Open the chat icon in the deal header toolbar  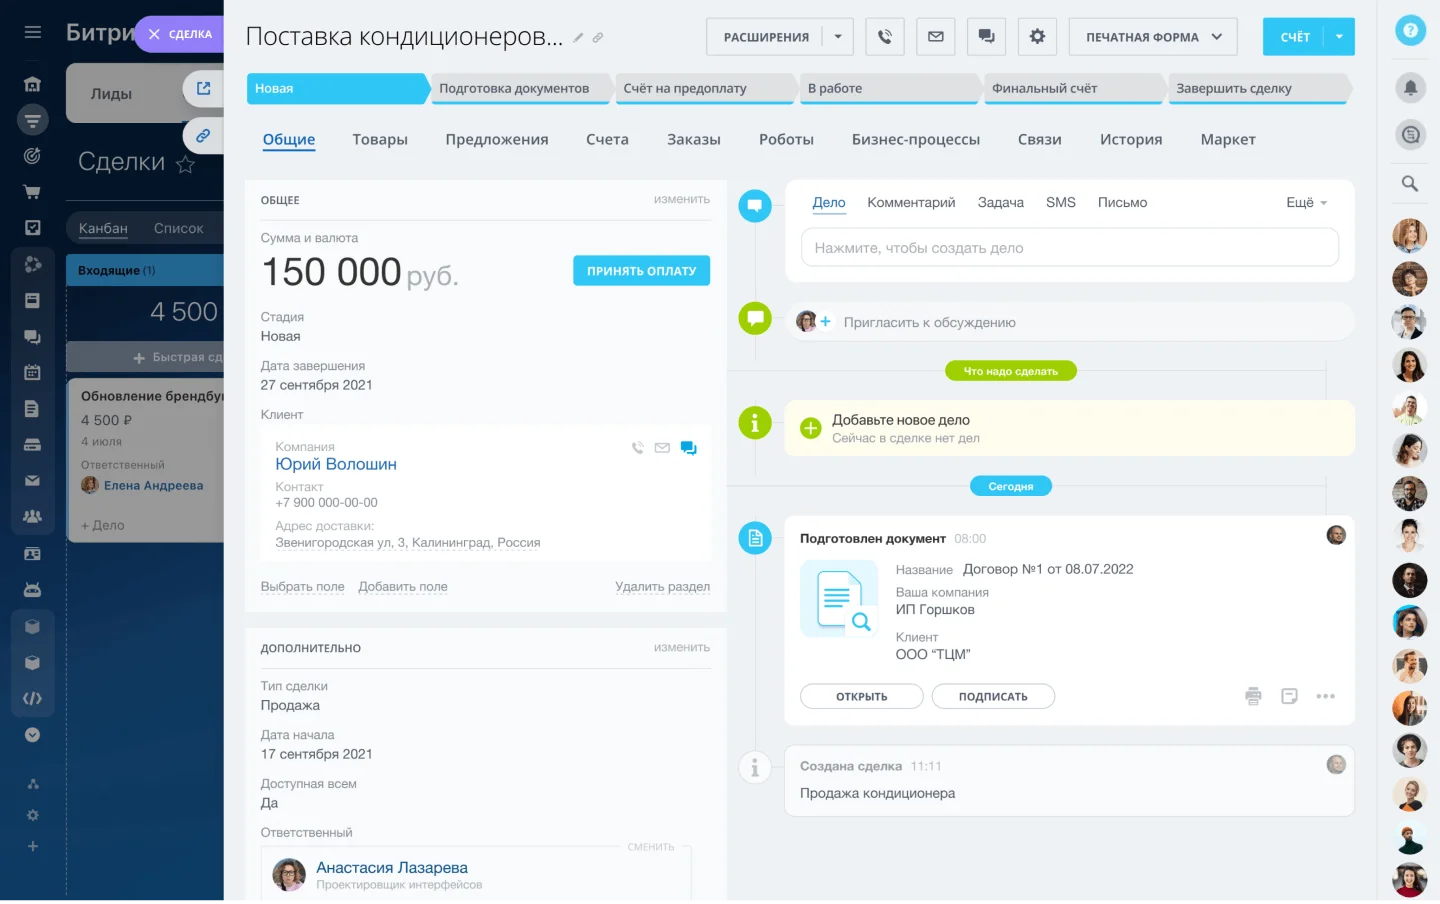pos(986,36)
